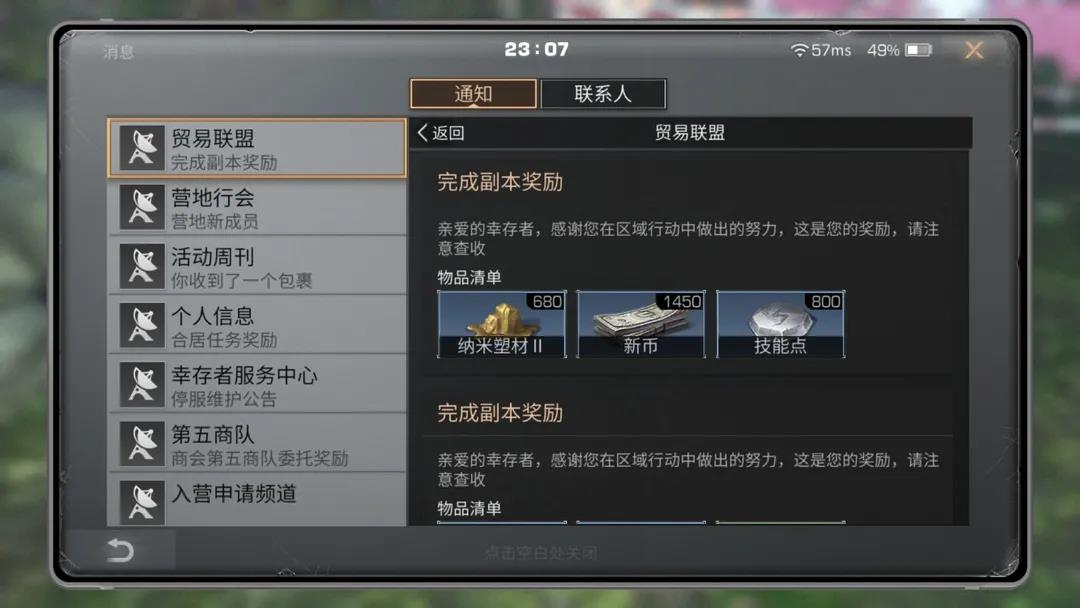Image resolution: width=1080 pixels, height=608 pixels.
Task: Click the satellite icon beside 幸存者服务中心
Action: click(142, 385)
